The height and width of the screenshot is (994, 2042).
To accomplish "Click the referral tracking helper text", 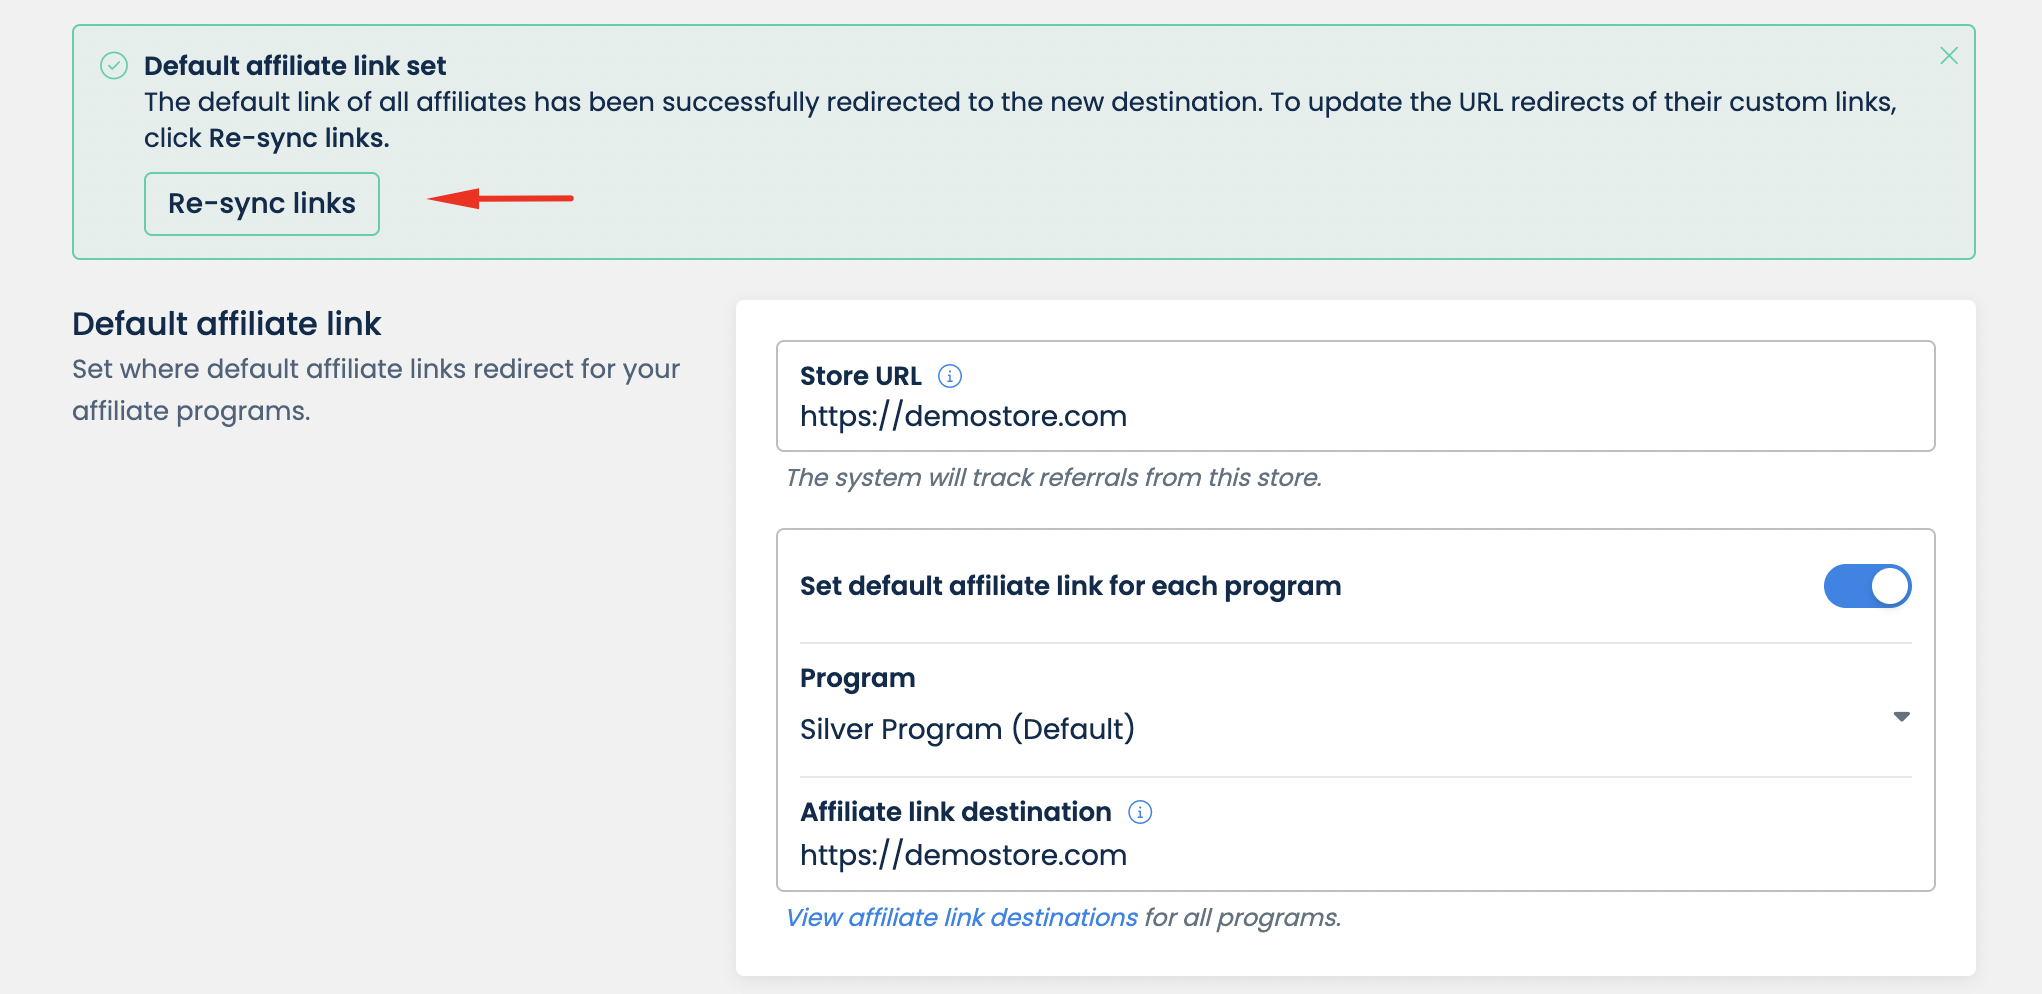I will [1053, 477].
